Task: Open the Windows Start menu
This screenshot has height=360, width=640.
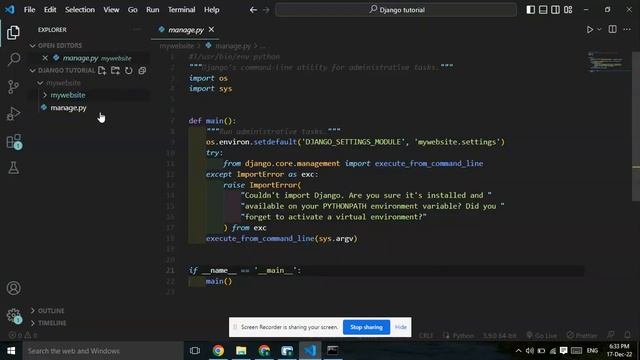Action: coord(11,351)
